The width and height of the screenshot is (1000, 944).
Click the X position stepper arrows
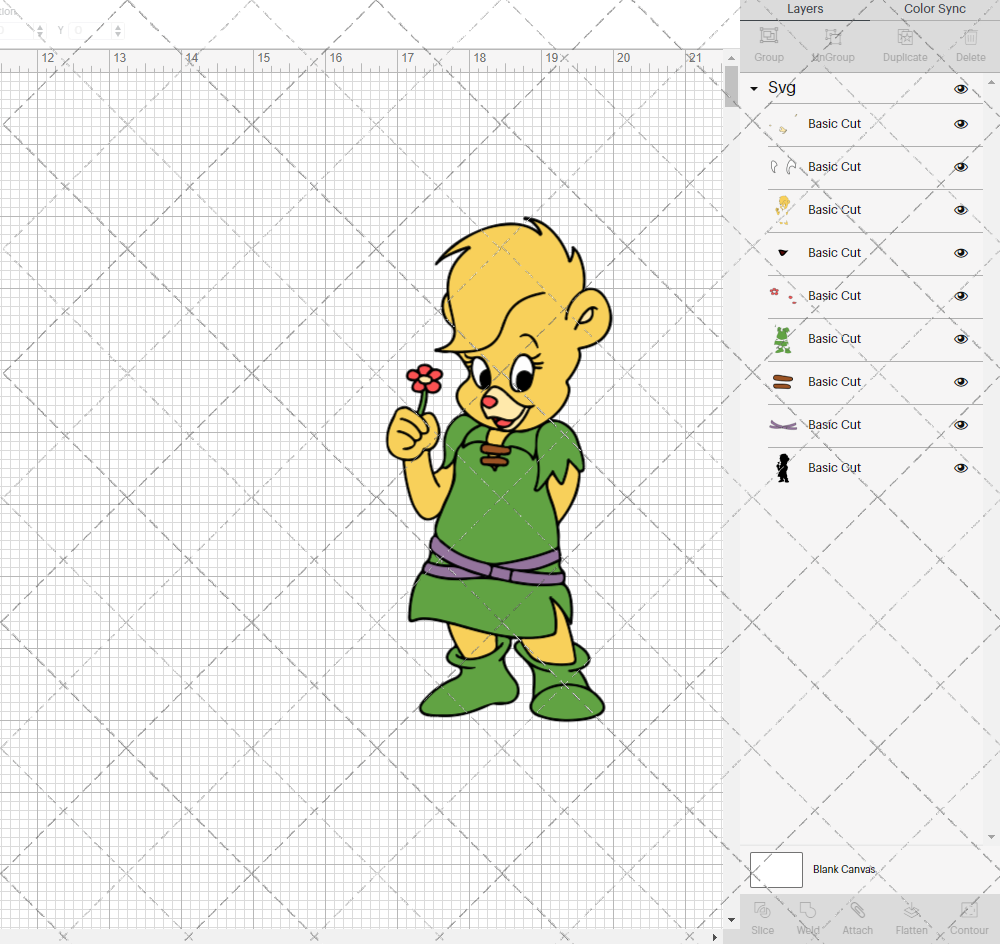click(x=40, y=31)
